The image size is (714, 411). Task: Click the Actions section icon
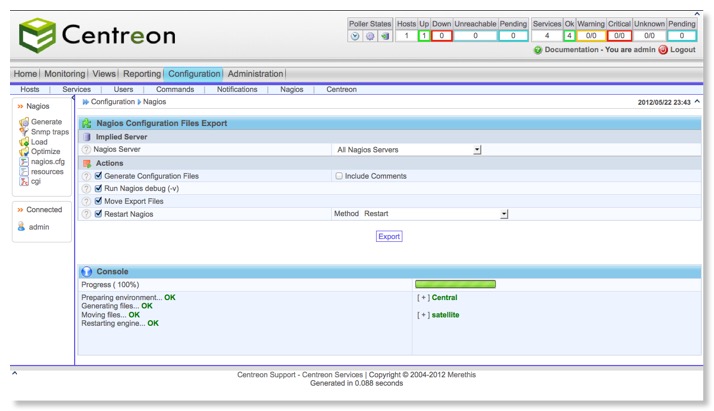tap(87, 163)
